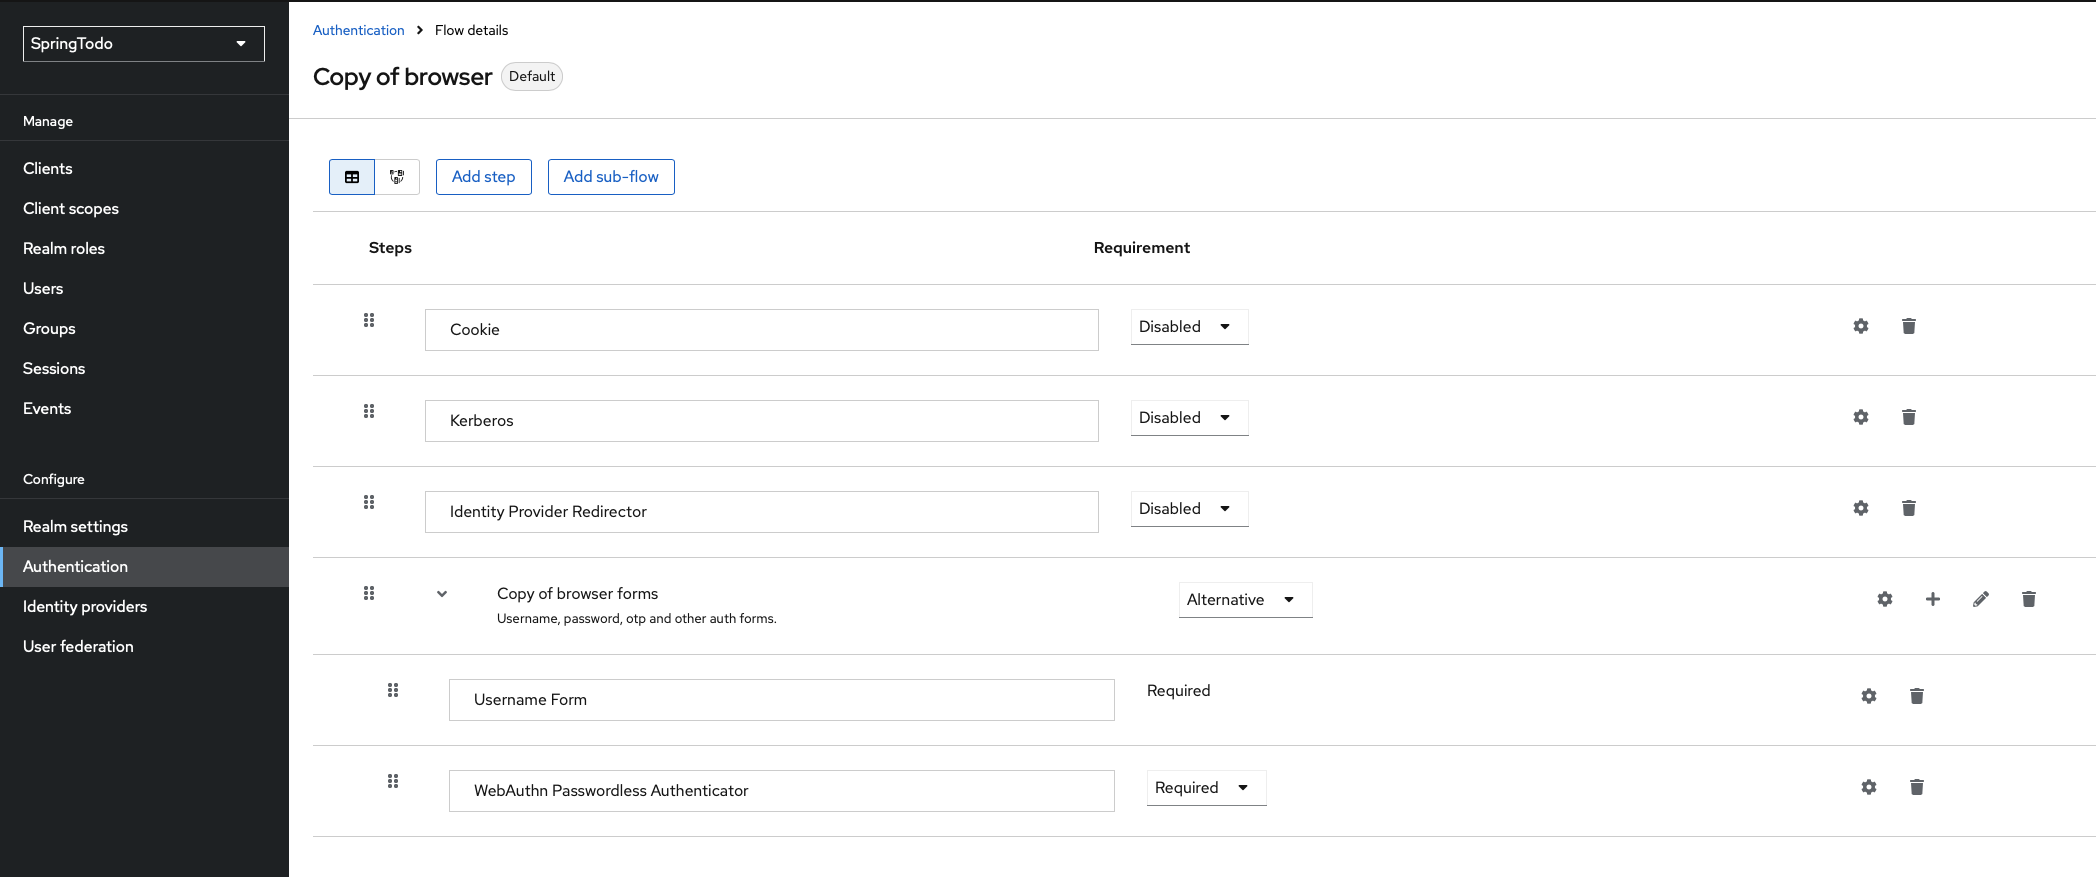Click drag handle for WebAuthn Passwordless Authenticator row
Image resolution: width=2096 pixels, height=877 pixels.
point(393,781)
